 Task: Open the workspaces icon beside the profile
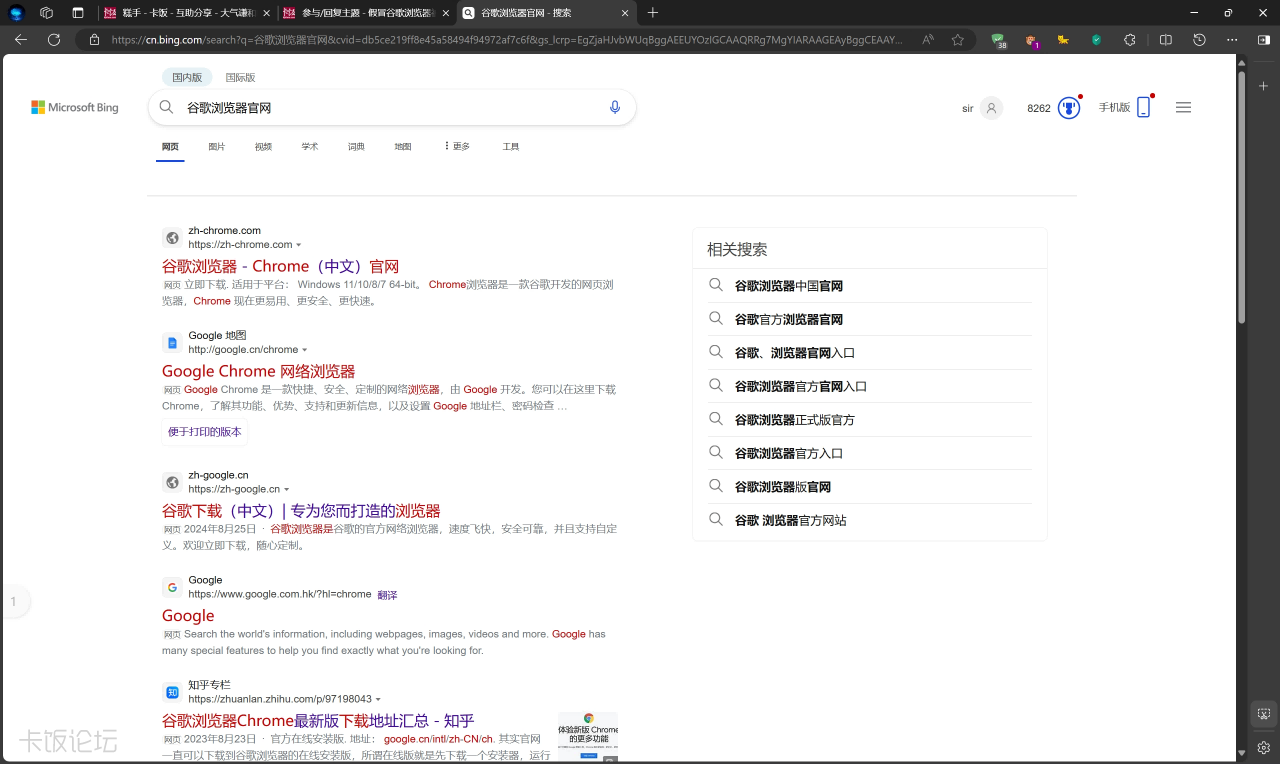coord(47,13)
